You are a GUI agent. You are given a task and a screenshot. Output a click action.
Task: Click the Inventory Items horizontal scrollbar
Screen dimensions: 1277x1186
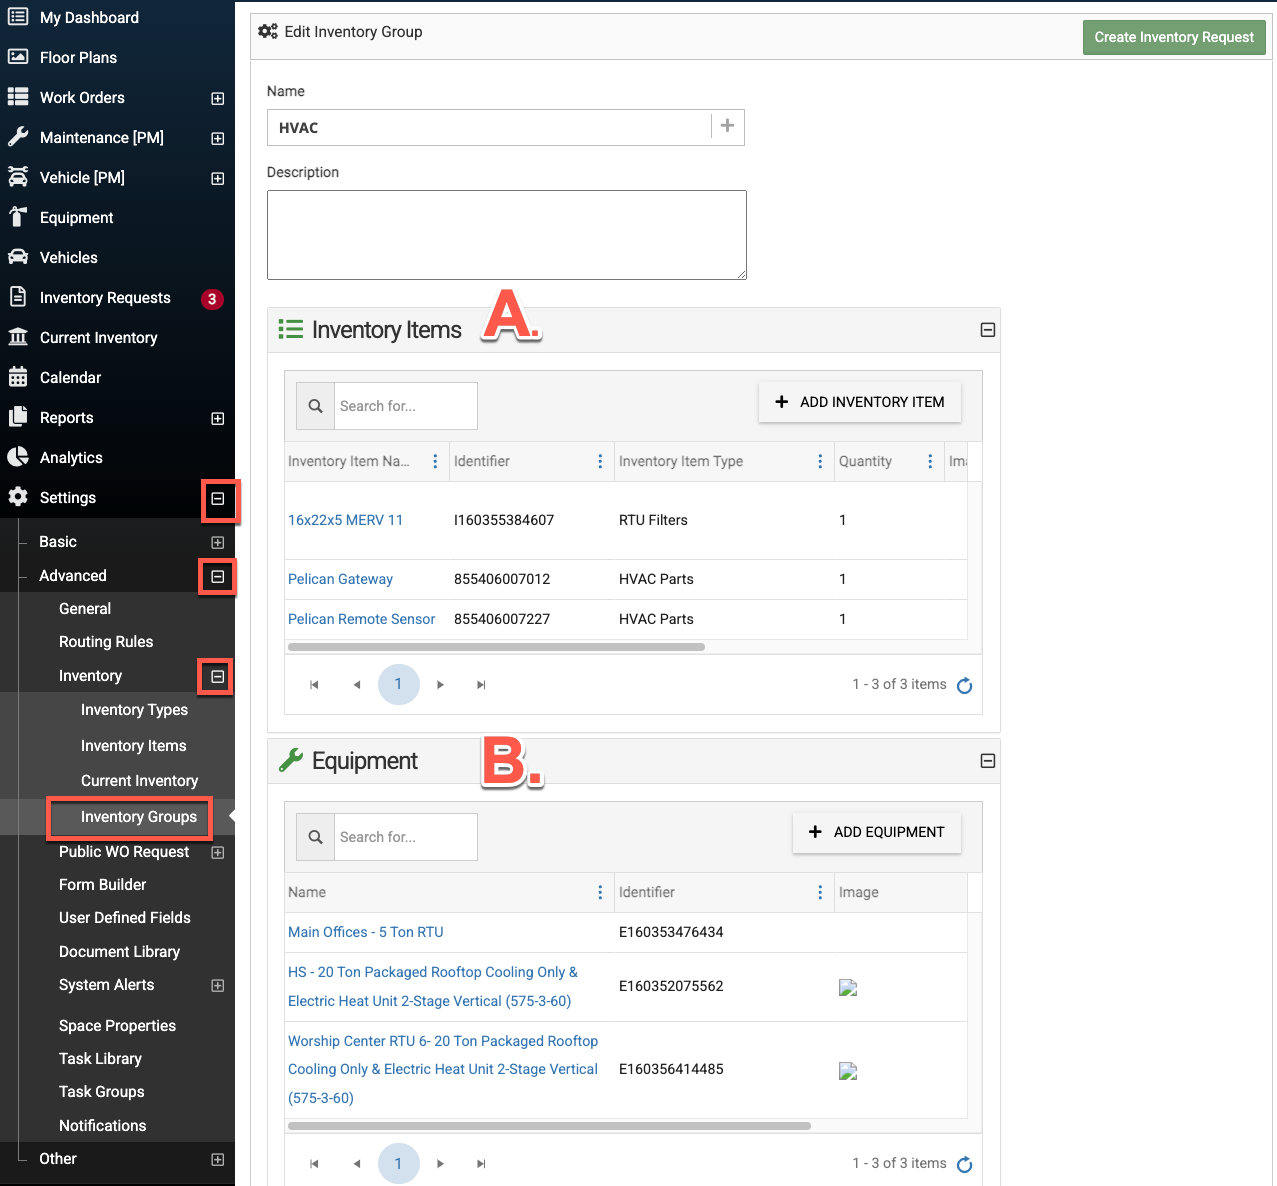[x=496, y=647]
